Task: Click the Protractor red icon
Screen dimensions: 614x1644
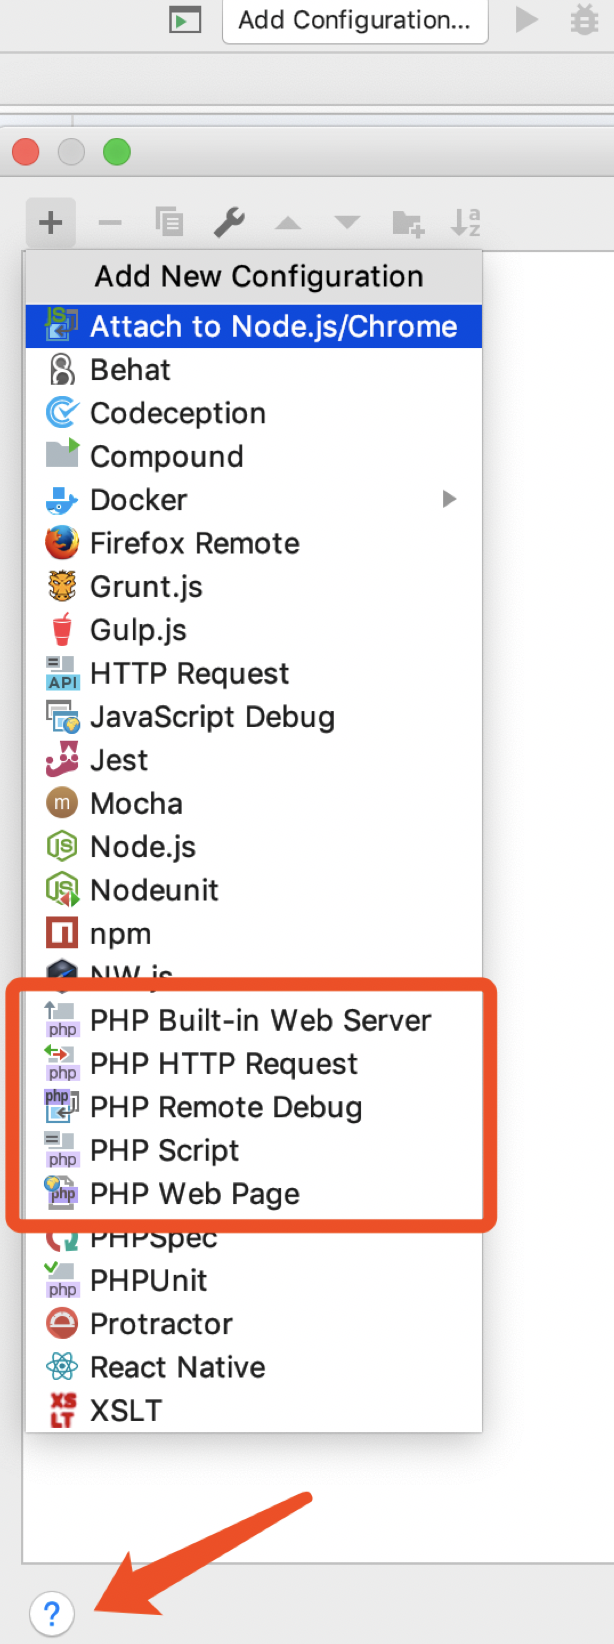Action: pos(62,1323)
